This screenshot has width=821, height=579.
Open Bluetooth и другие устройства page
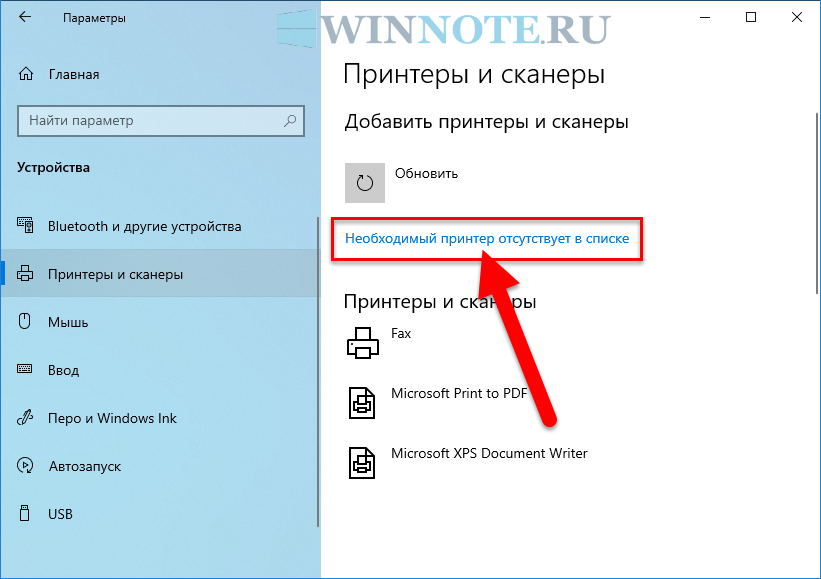click(x=159, y=226)
